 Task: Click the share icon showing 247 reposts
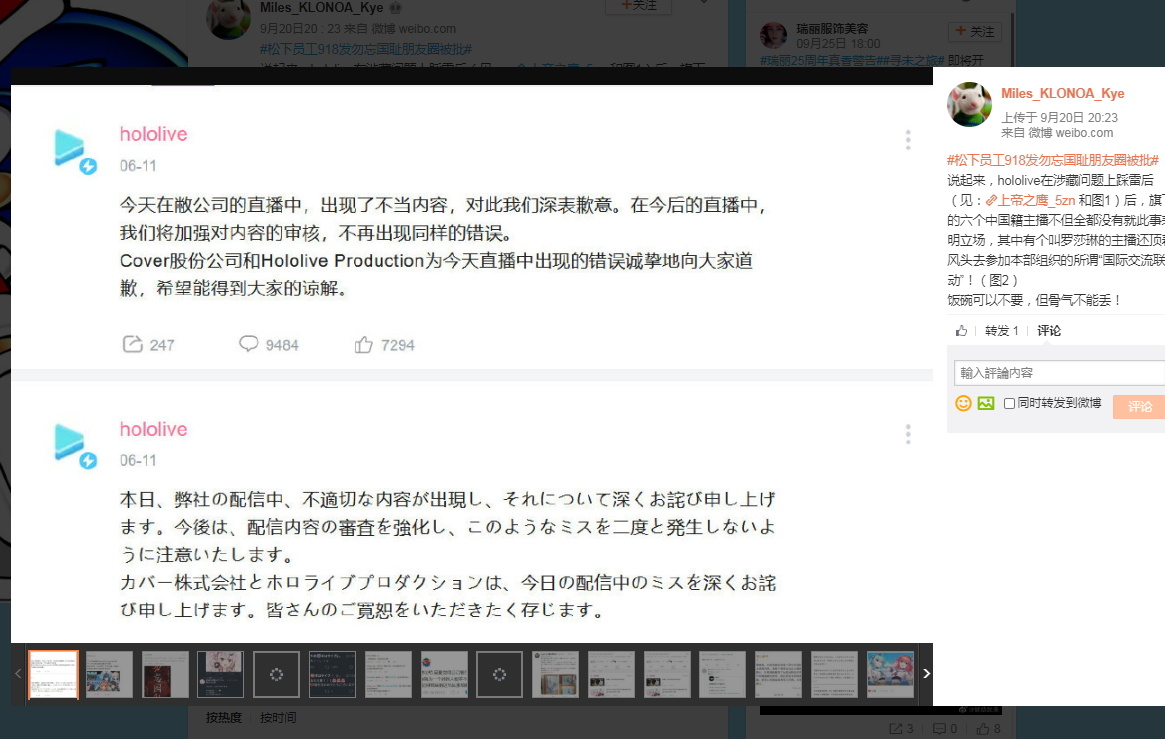[132, 344]
